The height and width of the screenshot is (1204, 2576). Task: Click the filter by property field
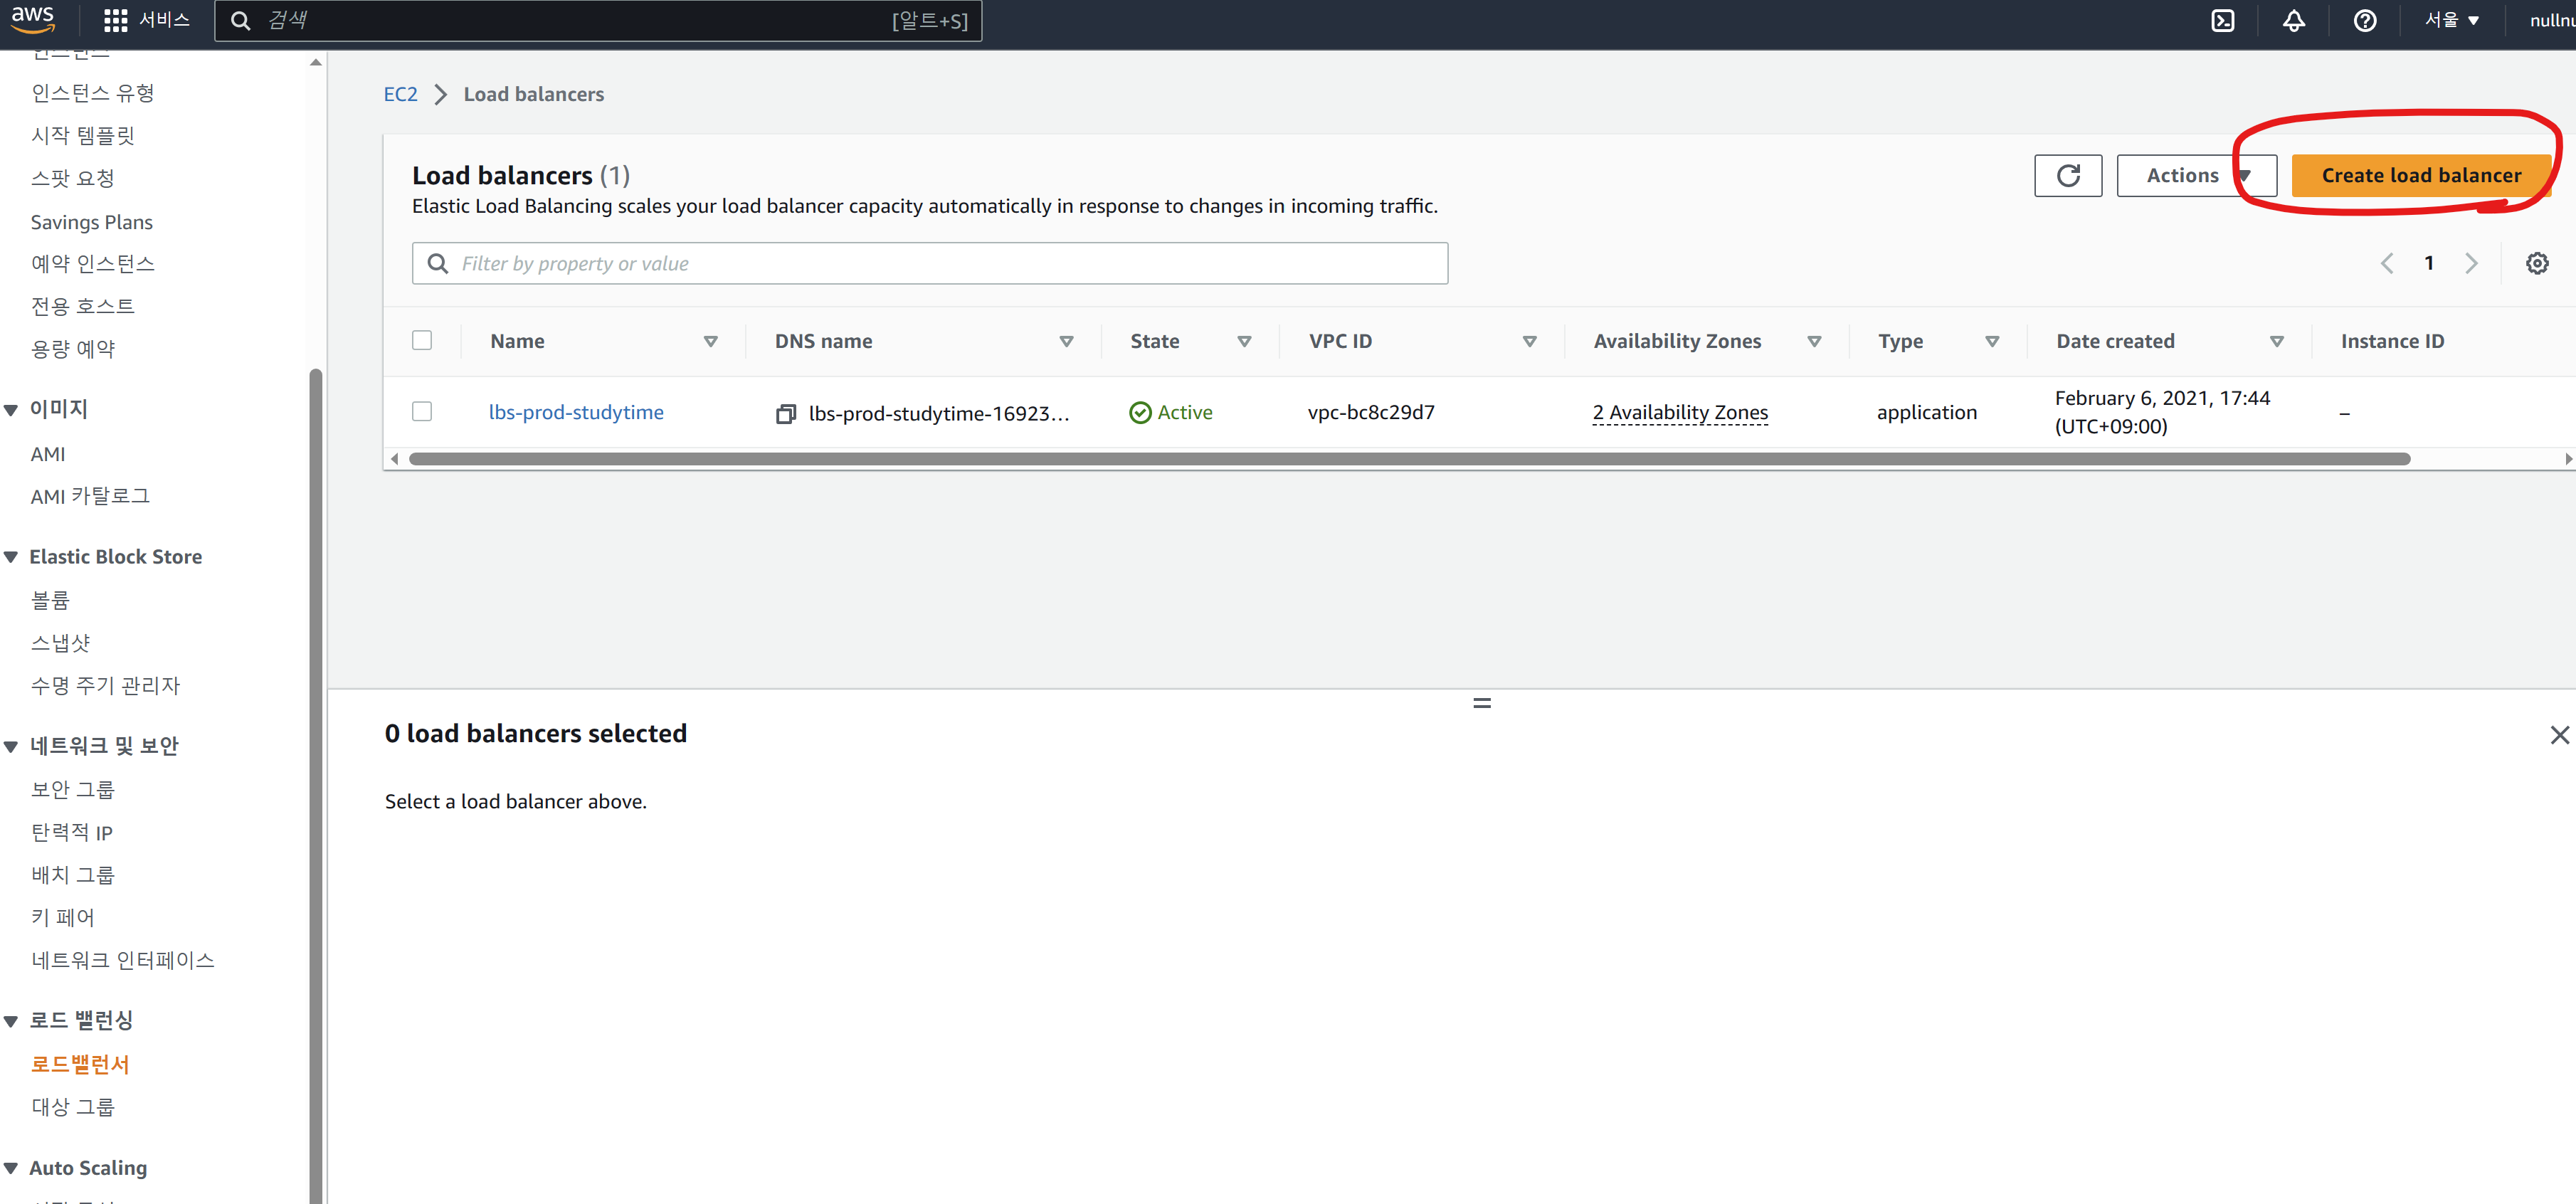pos(930,264)
